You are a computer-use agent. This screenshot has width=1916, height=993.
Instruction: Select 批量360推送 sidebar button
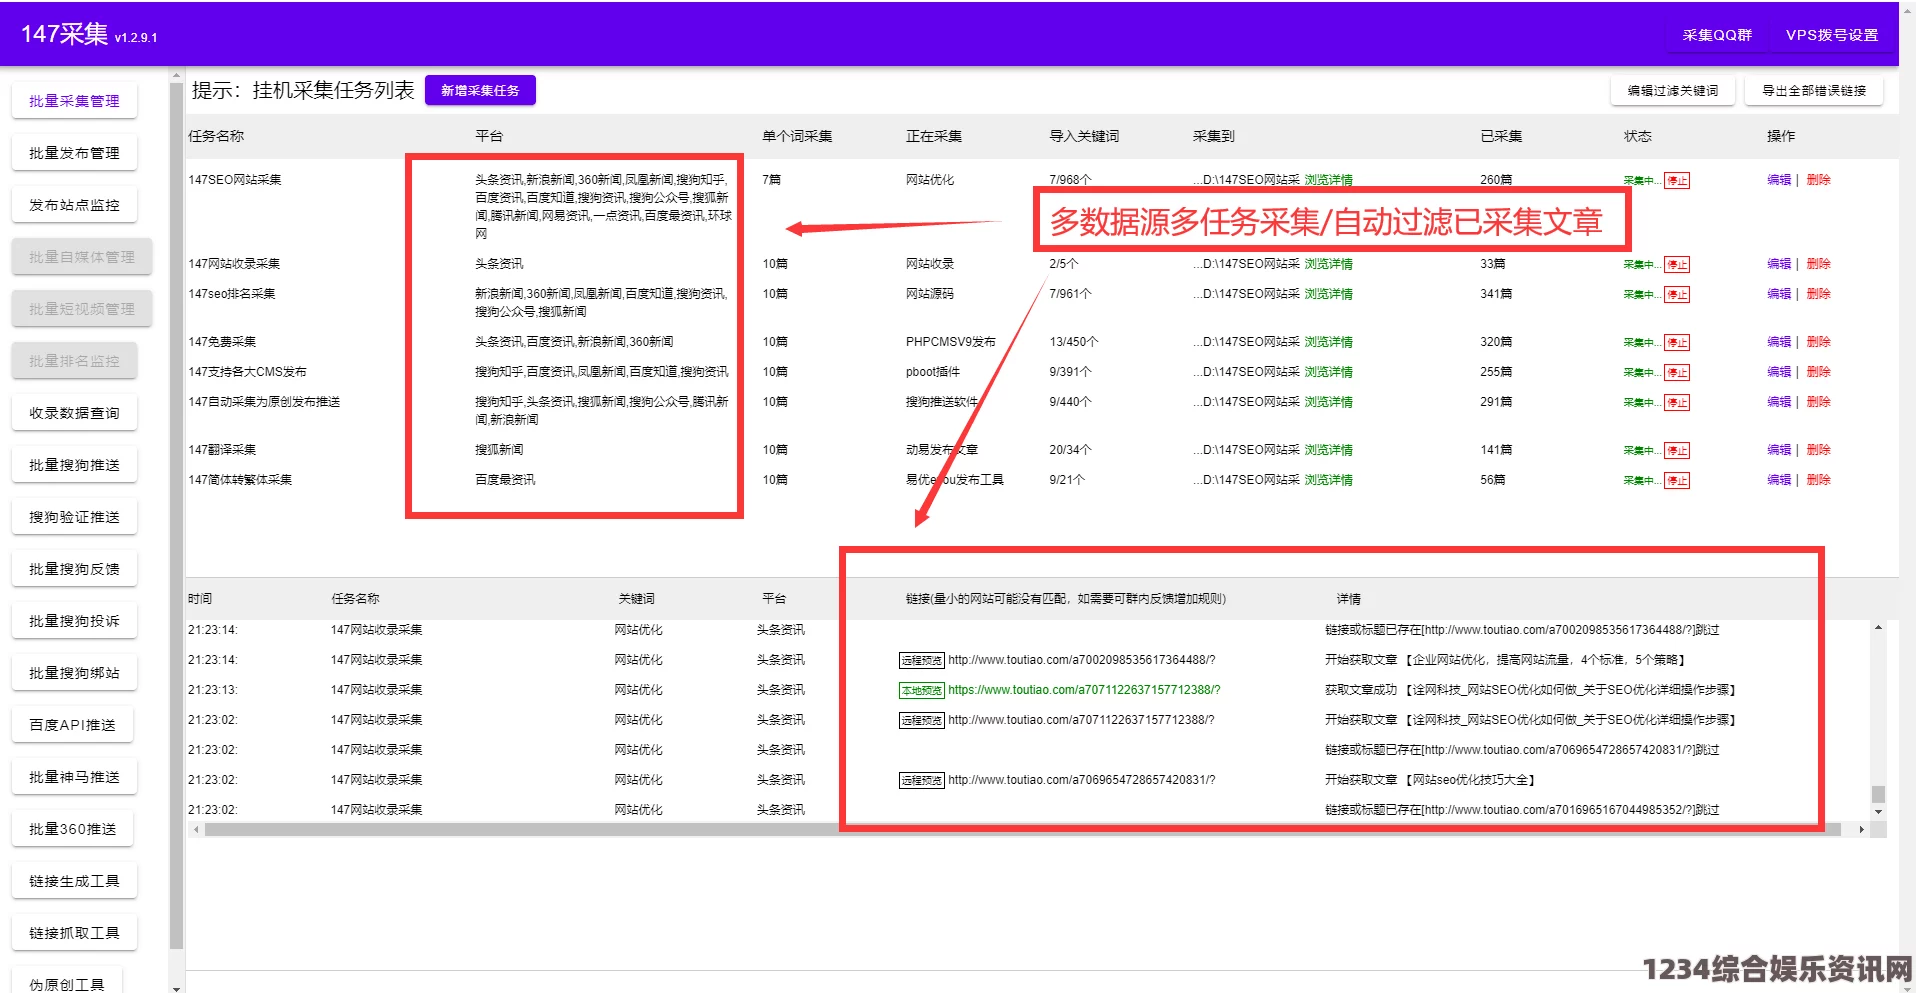(72, 829)
